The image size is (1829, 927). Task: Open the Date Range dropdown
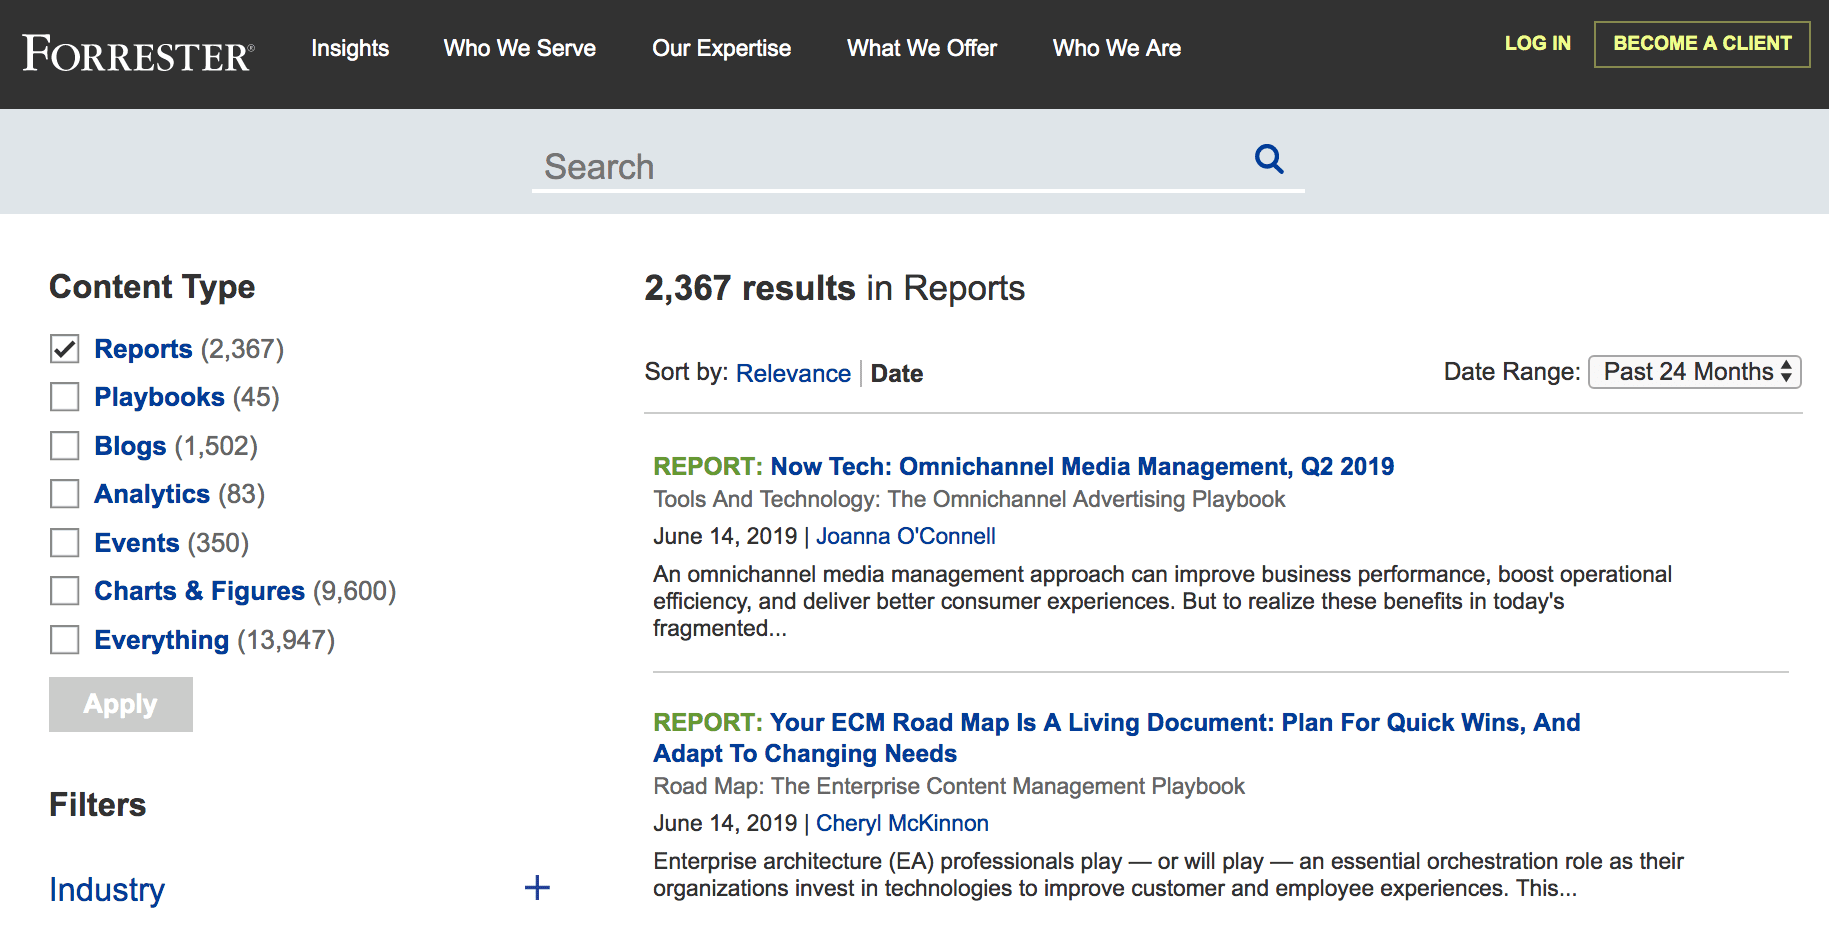[1695, 372]
